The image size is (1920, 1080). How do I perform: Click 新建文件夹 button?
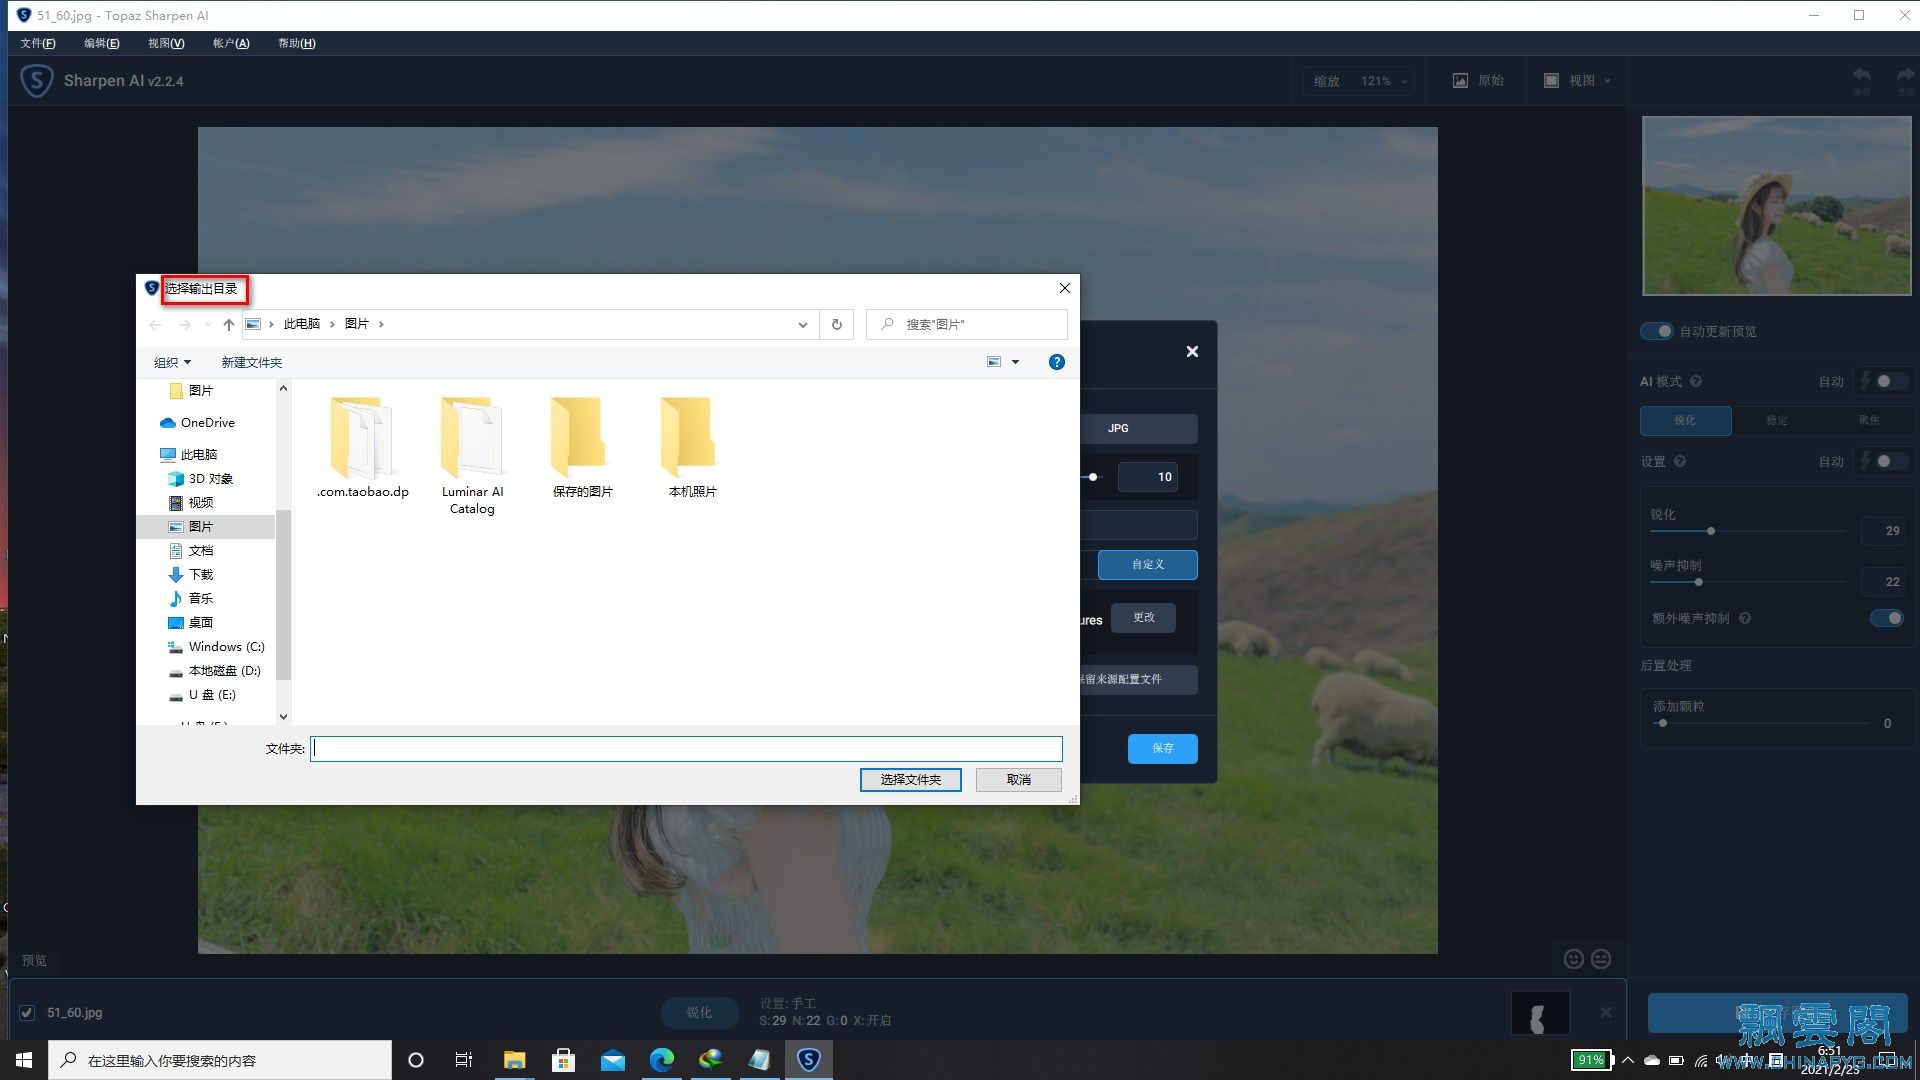click(251, 362)
